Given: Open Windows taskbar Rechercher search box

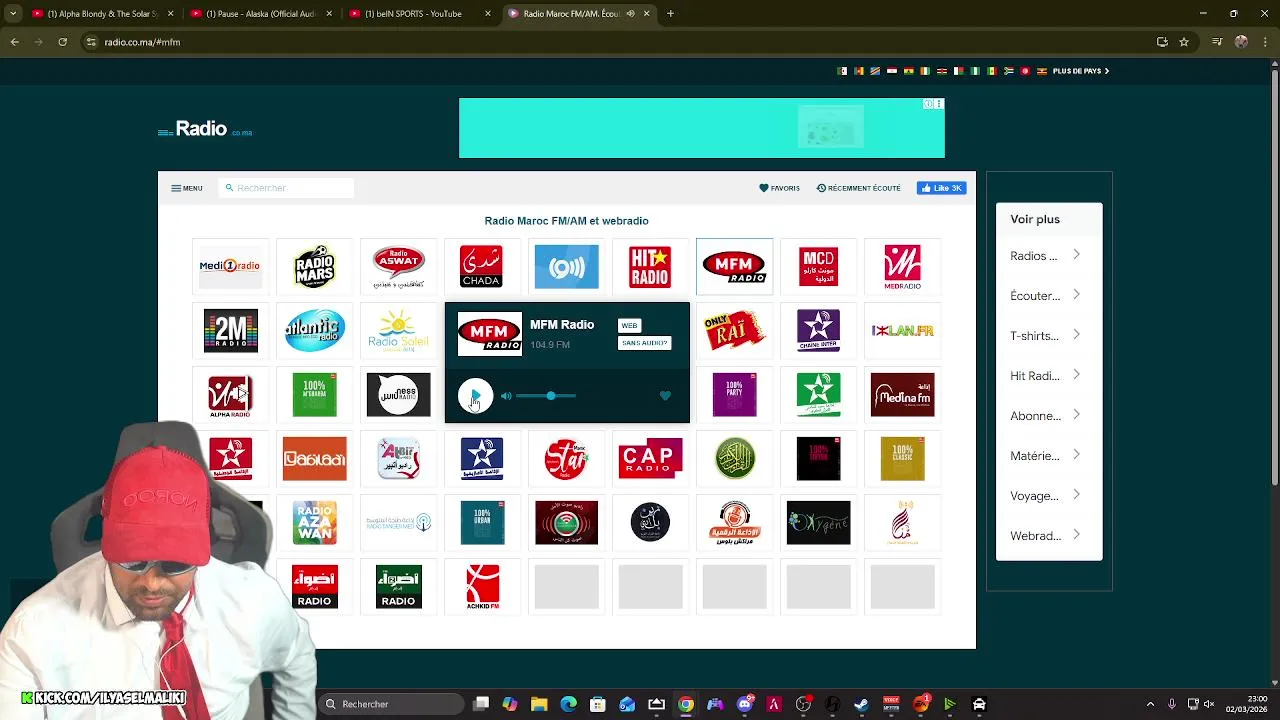Looking at the screenshot, I should pos(393,704).
